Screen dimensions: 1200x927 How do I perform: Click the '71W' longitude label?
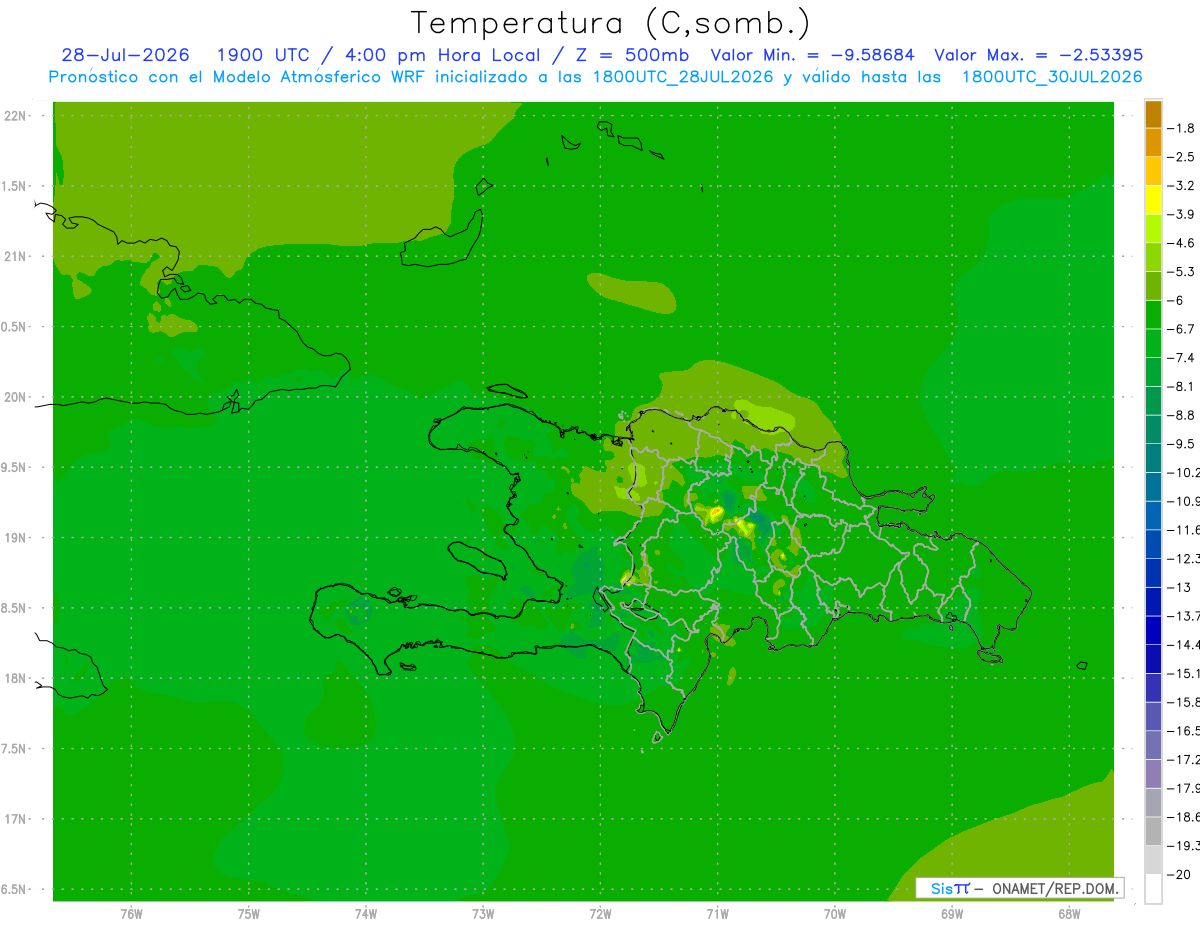click(717, 913)
